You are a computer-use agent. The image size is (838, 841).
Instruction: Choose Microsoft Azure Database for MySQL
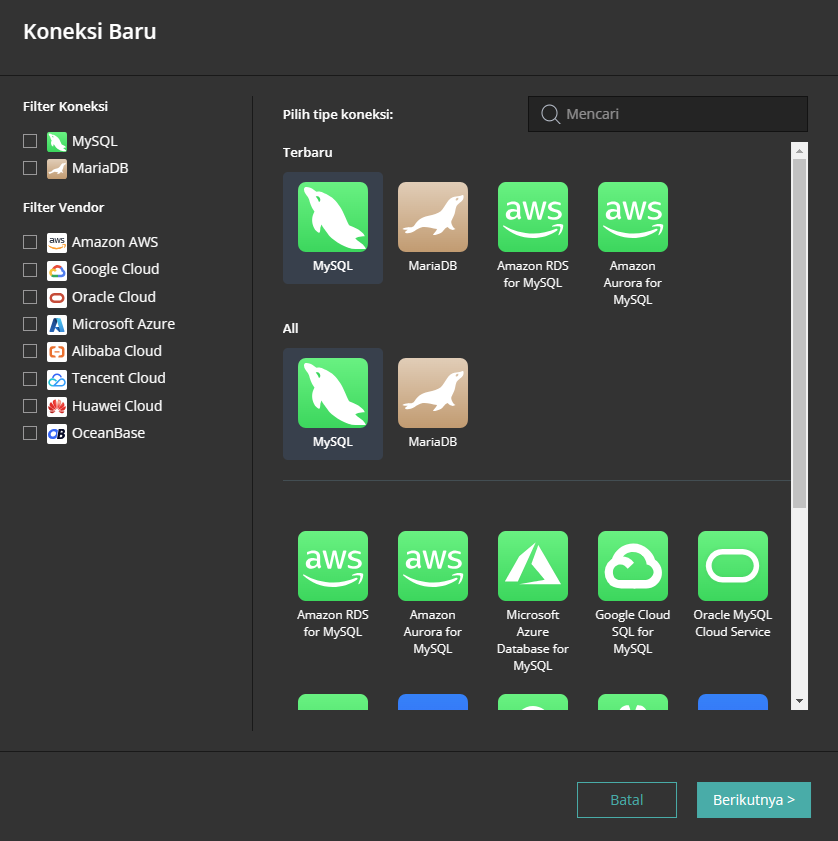532,601
